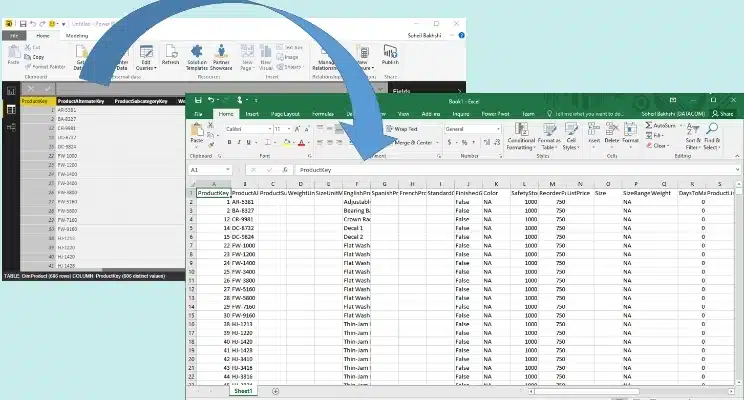The image size is (744, 400).
Task: Click the Refresh icon in Power BI
Action: click(170, 54)
